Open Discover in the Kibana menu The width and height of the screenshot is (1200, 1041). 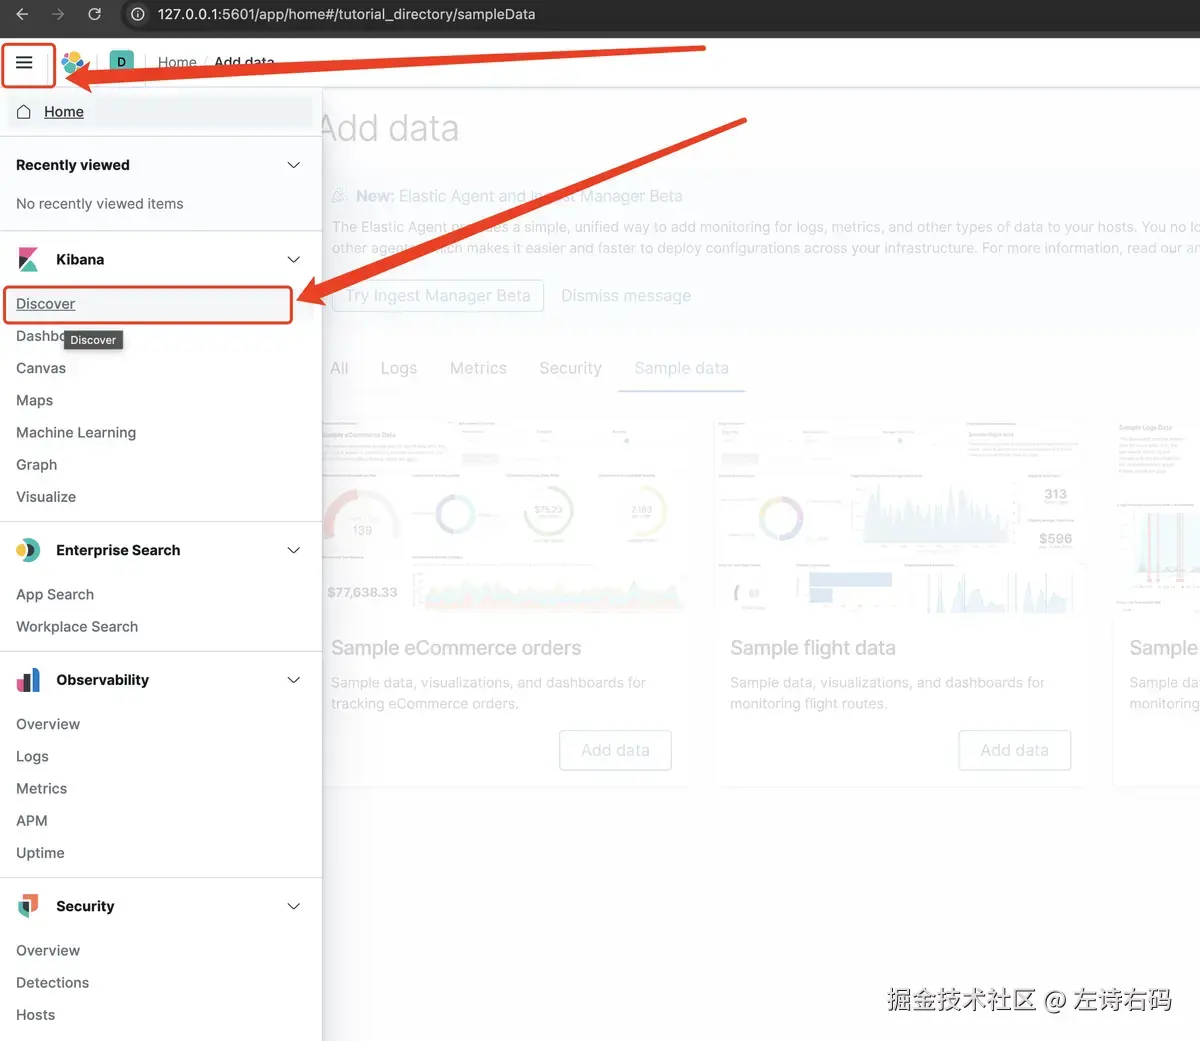tap(46, 304)
